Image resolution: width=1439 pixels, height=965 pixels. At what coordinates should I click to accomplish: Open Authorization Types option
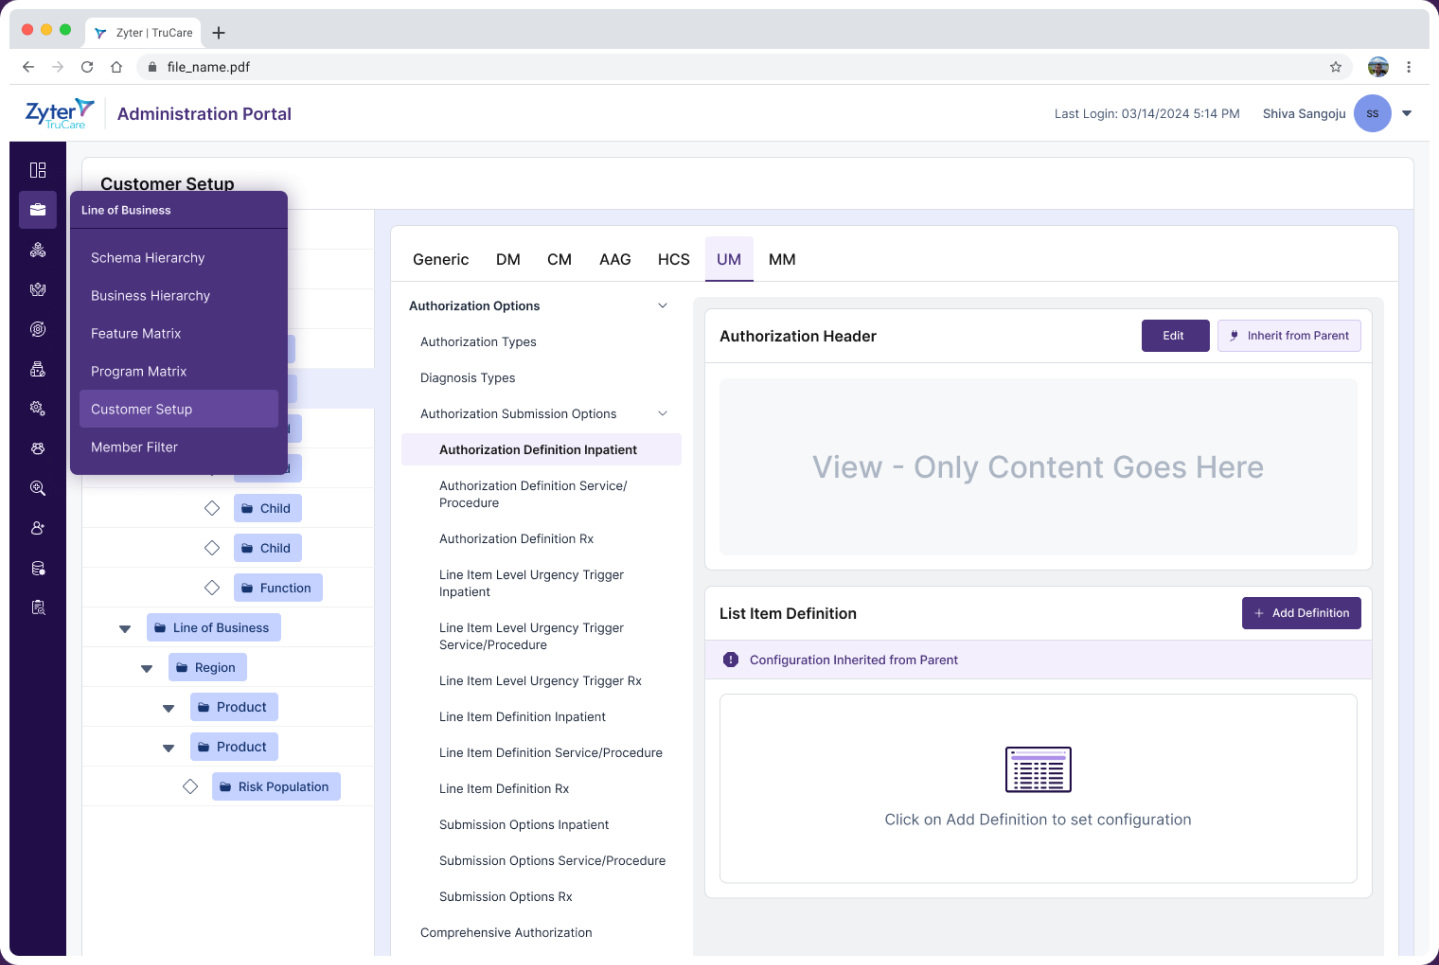pos(478,342)
